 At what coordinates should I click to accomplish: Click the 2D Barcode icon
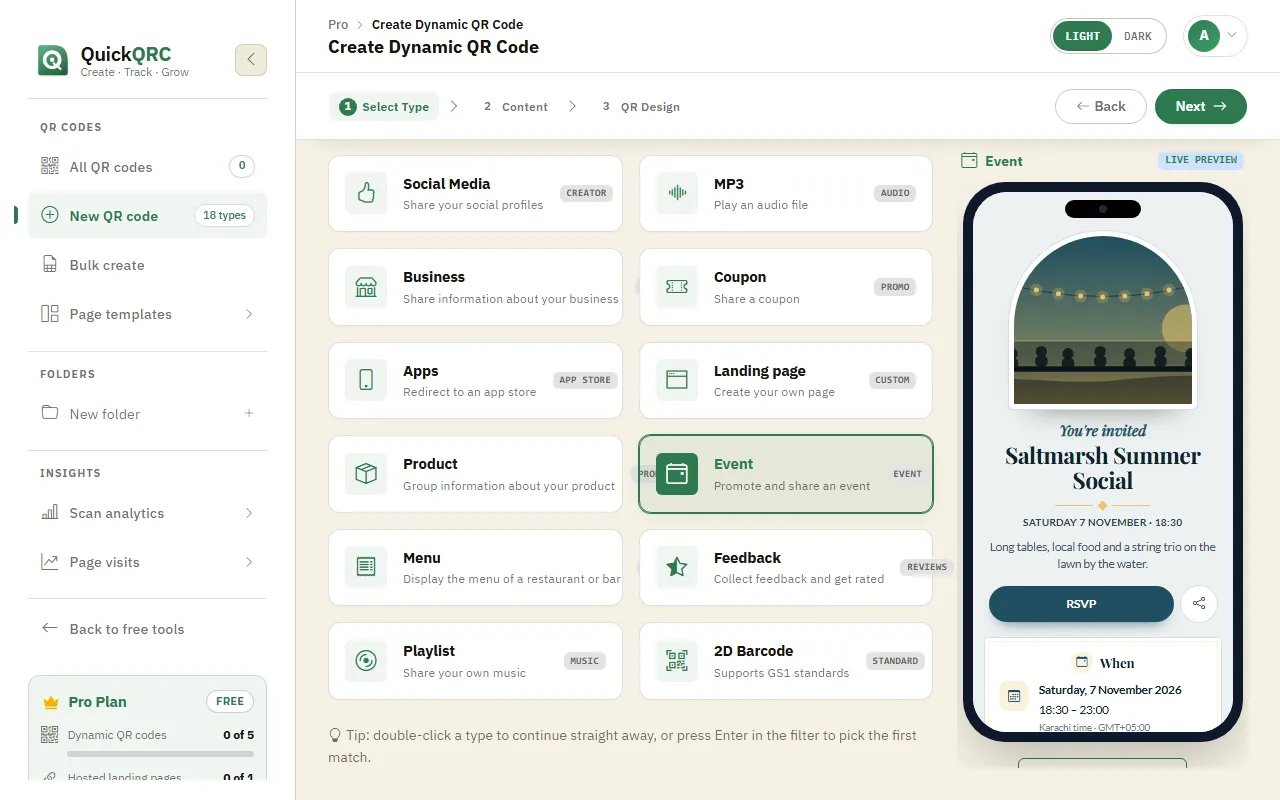point(677,661)
